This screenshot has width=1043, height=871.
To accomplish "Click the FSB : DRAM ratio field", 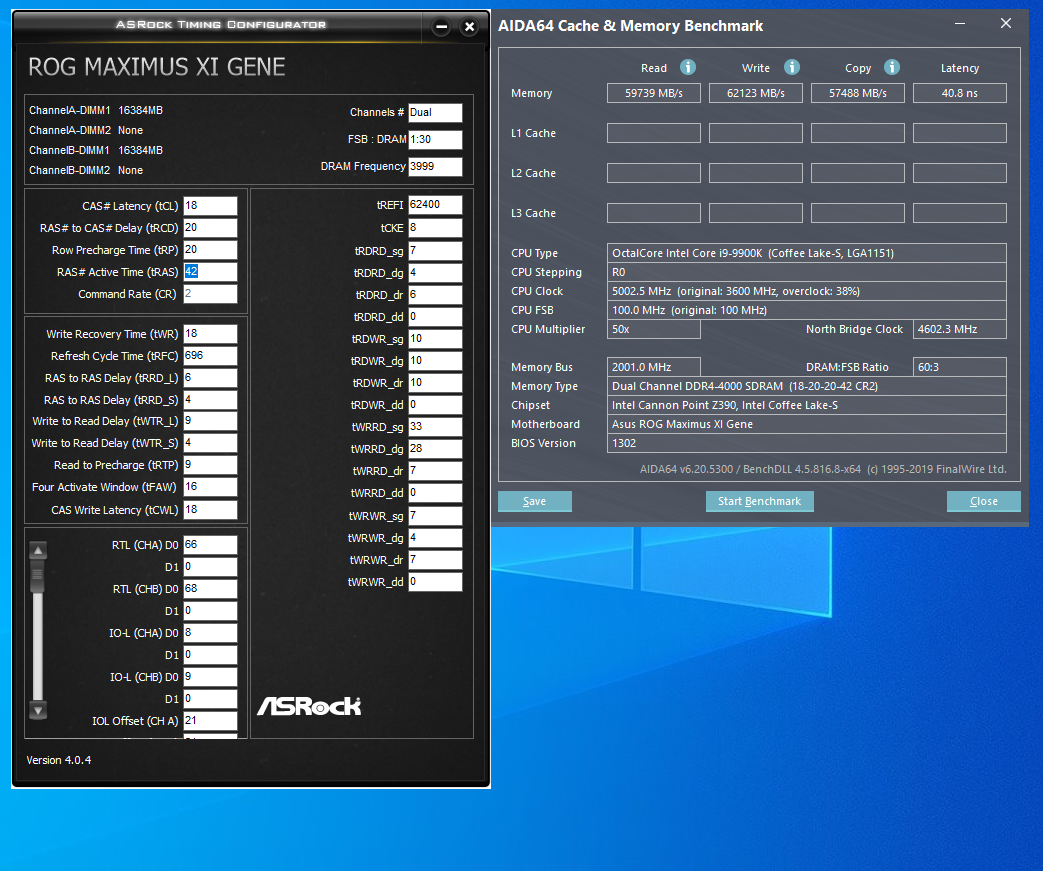I will pyautogui.click(x=435, y=139).
